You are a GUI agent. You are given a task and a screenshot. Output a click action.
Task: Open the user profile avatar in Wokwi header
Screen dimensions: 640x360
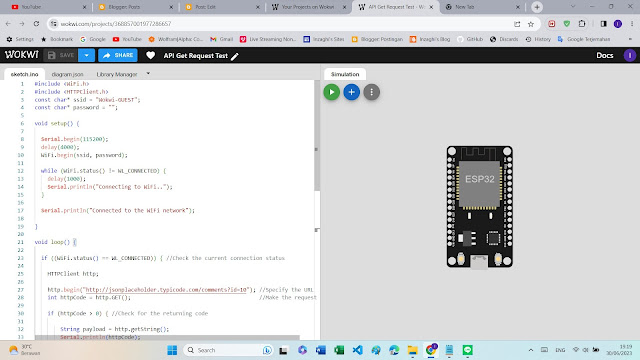[629, 55]
